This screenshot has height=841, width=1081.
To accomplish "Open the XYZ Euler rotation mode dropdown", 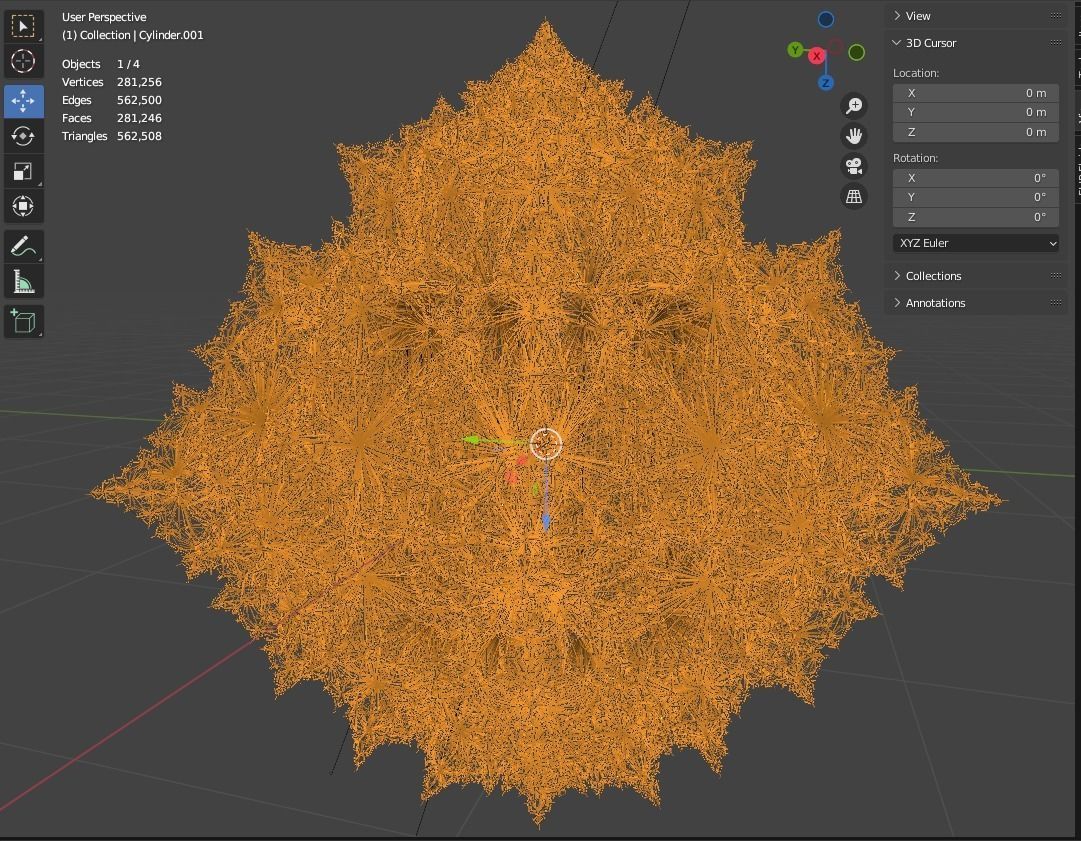I will click(x=976, y=243).
